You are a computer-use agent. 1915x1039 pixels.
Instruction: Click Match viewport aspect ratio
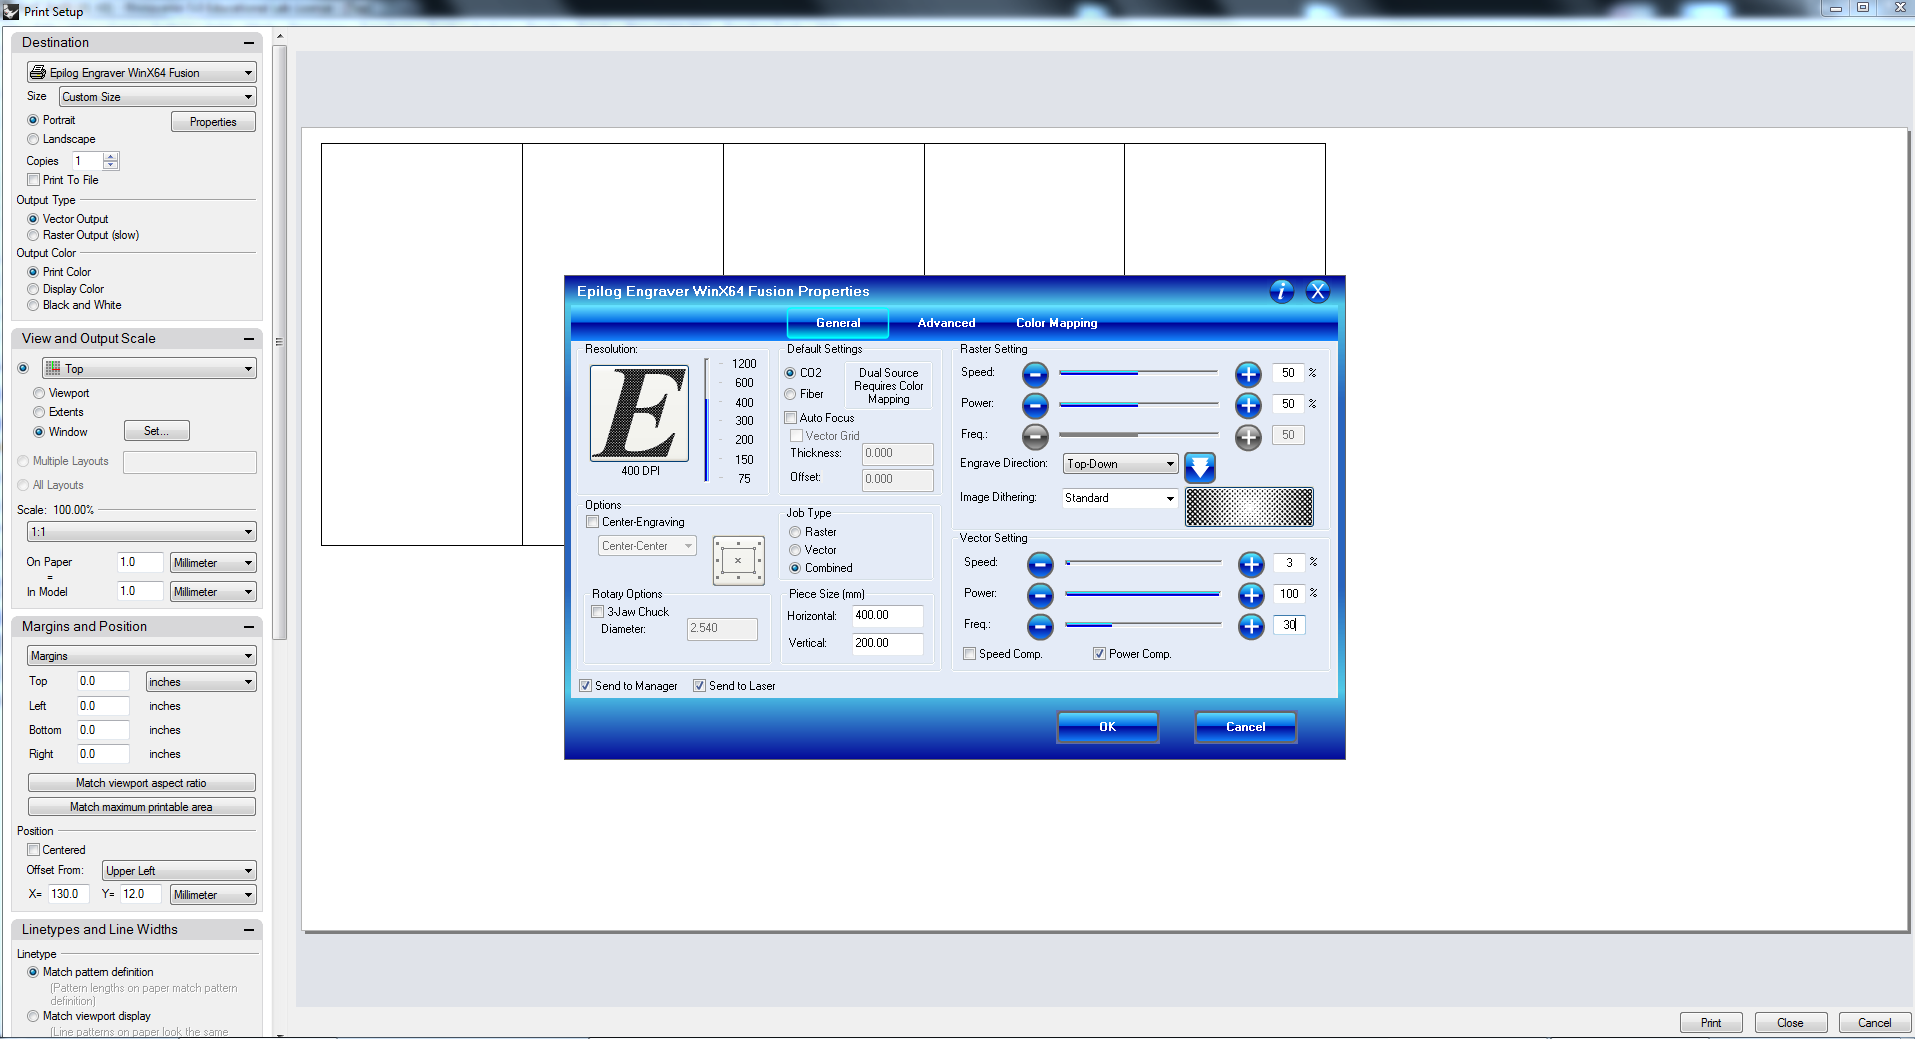(141, 783)
